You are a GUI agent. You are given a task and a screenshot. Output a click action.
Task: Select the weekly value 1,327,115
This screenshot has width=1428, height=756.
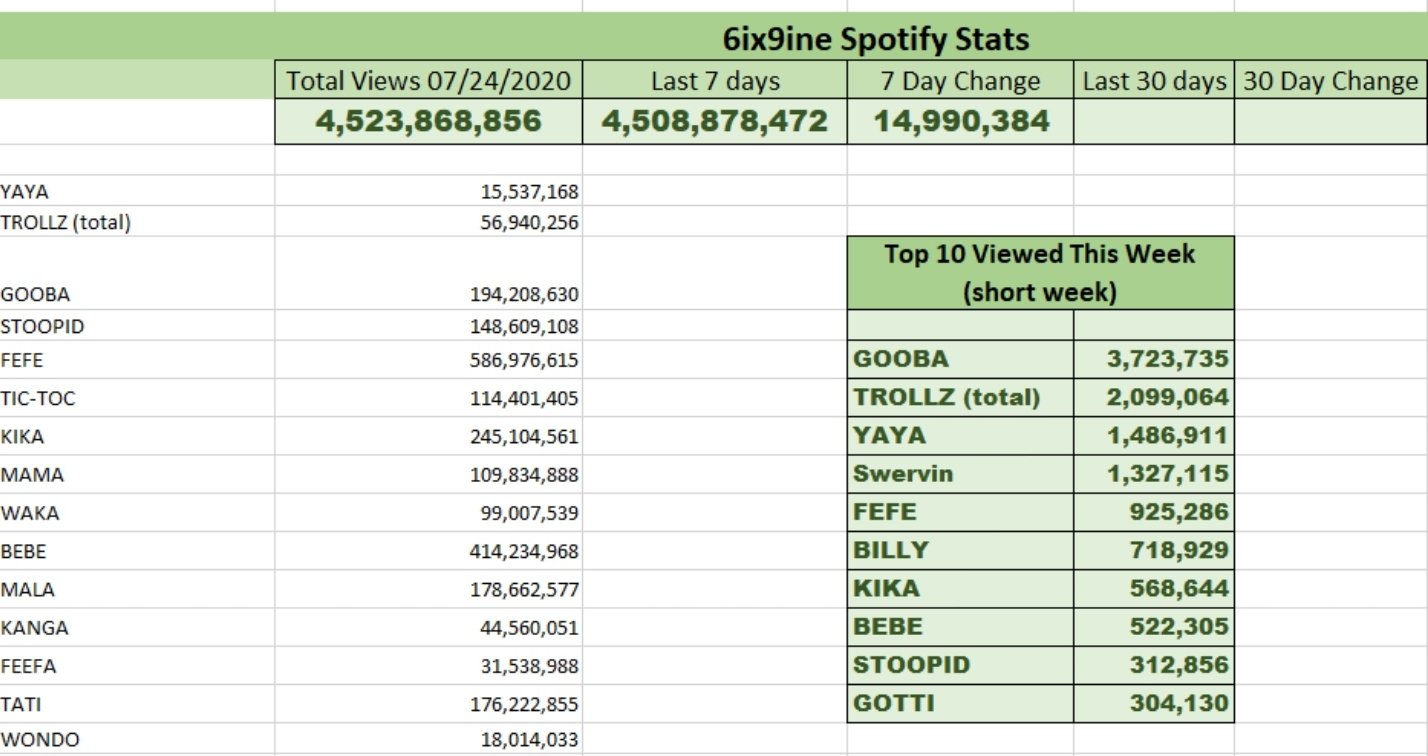coord(1167,473)
